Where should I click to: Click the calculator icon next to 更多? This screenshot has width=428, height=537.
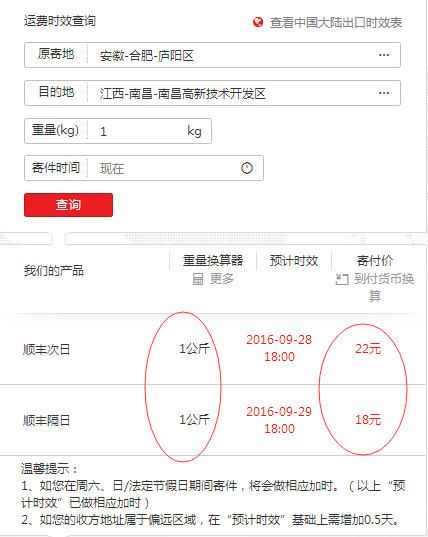tap(198, 279)
